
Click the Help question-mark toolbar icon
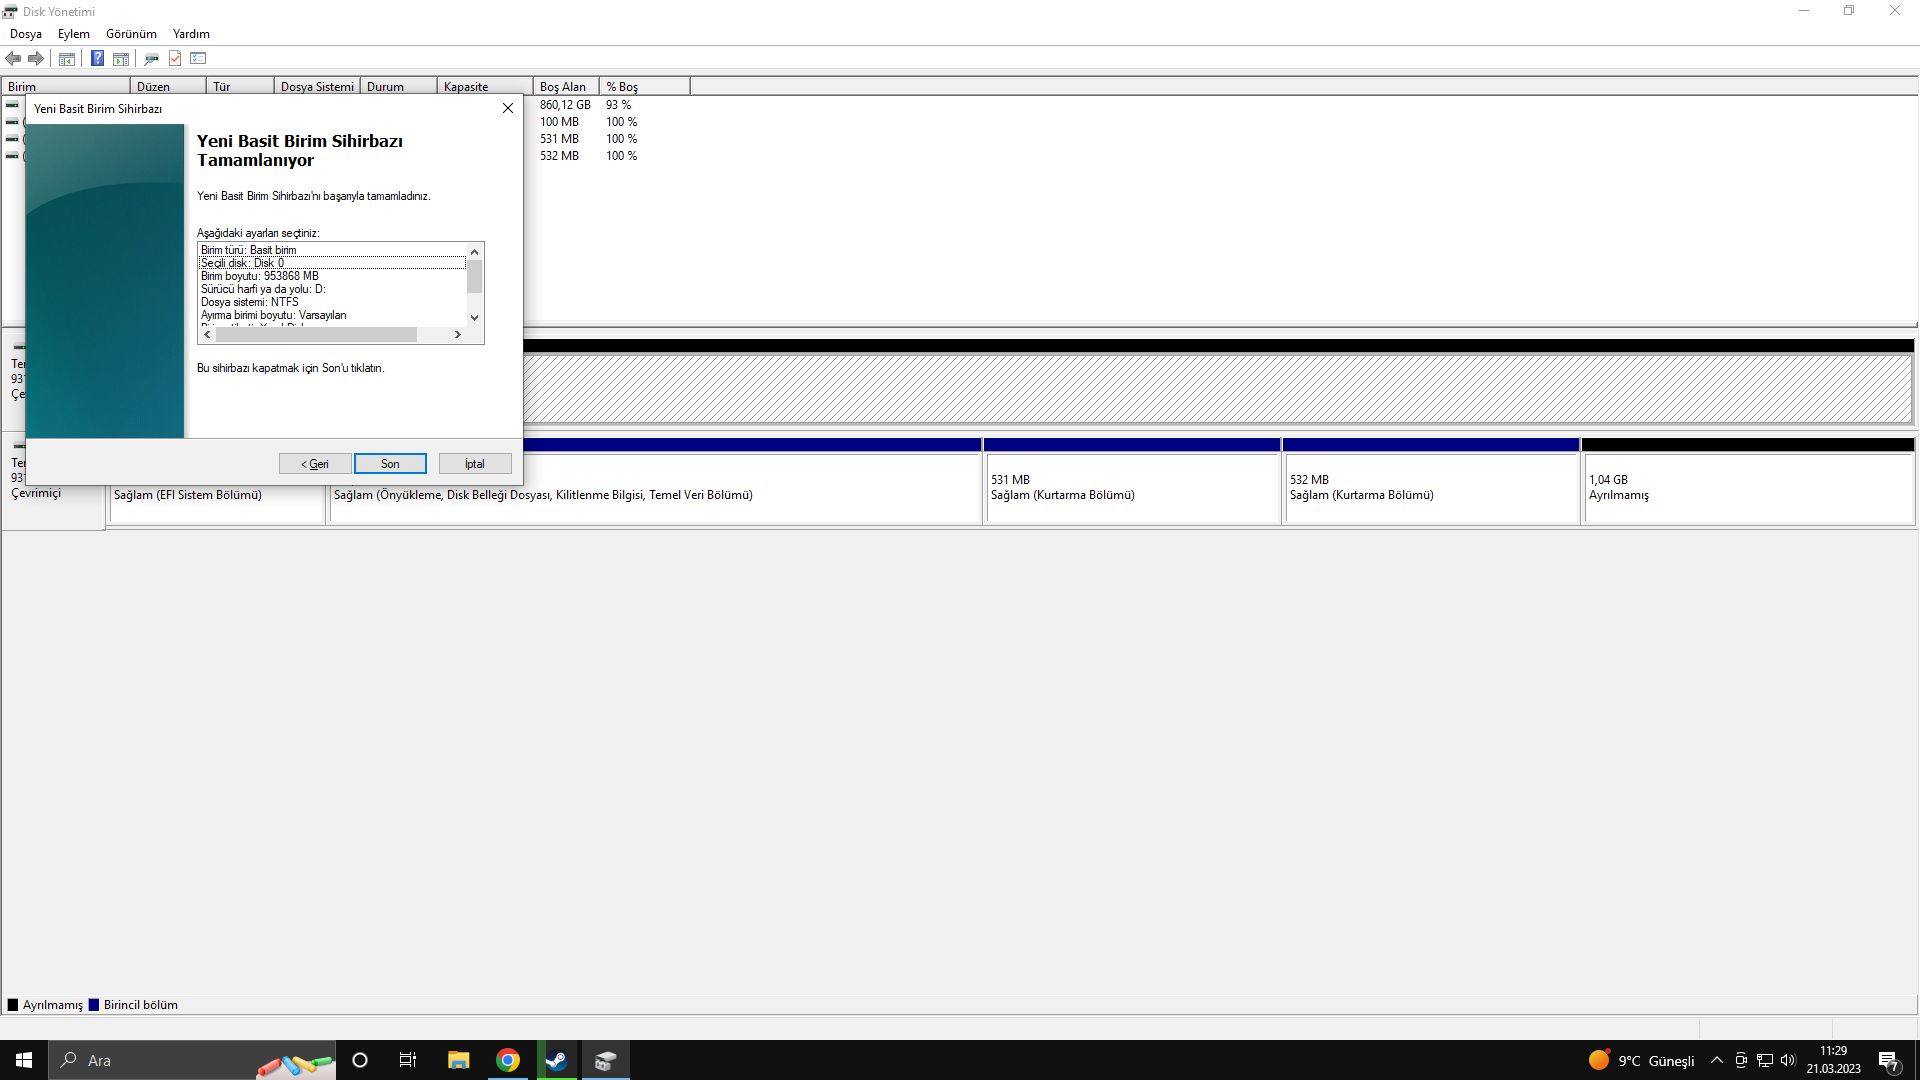tap(97, 58)
